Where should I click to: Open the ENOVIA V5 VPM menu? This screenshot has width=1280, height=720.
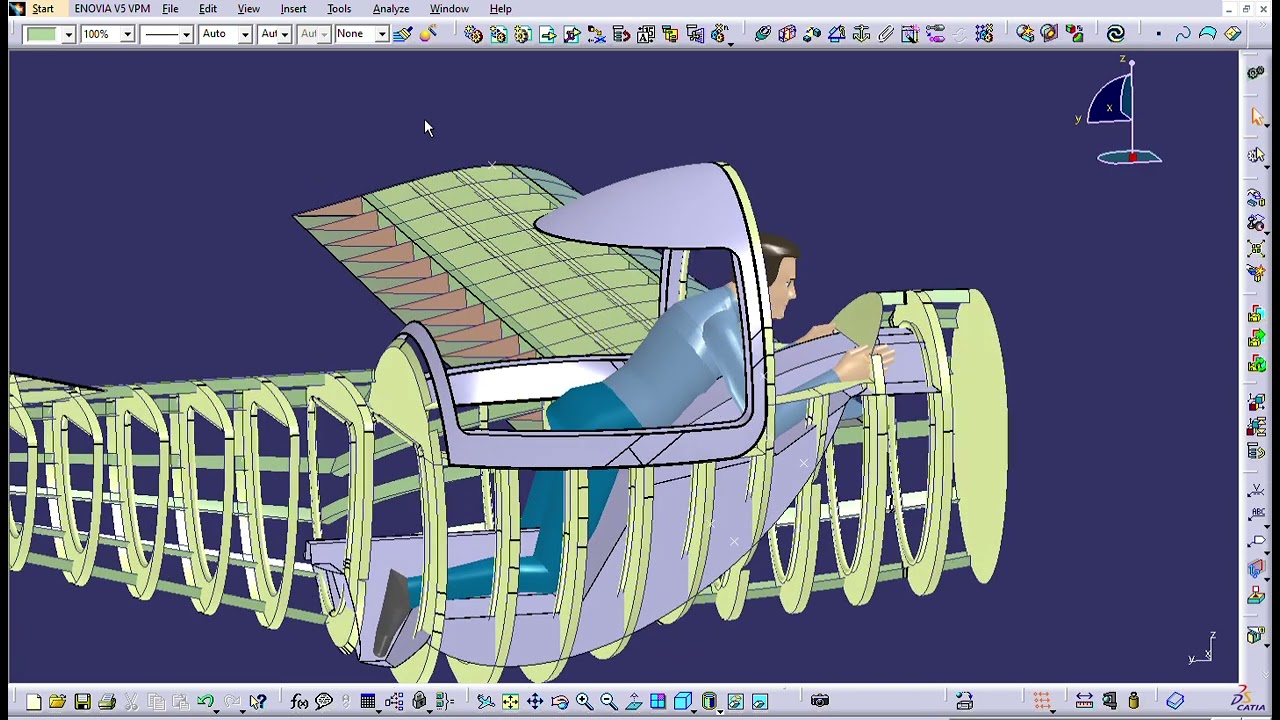112,9
